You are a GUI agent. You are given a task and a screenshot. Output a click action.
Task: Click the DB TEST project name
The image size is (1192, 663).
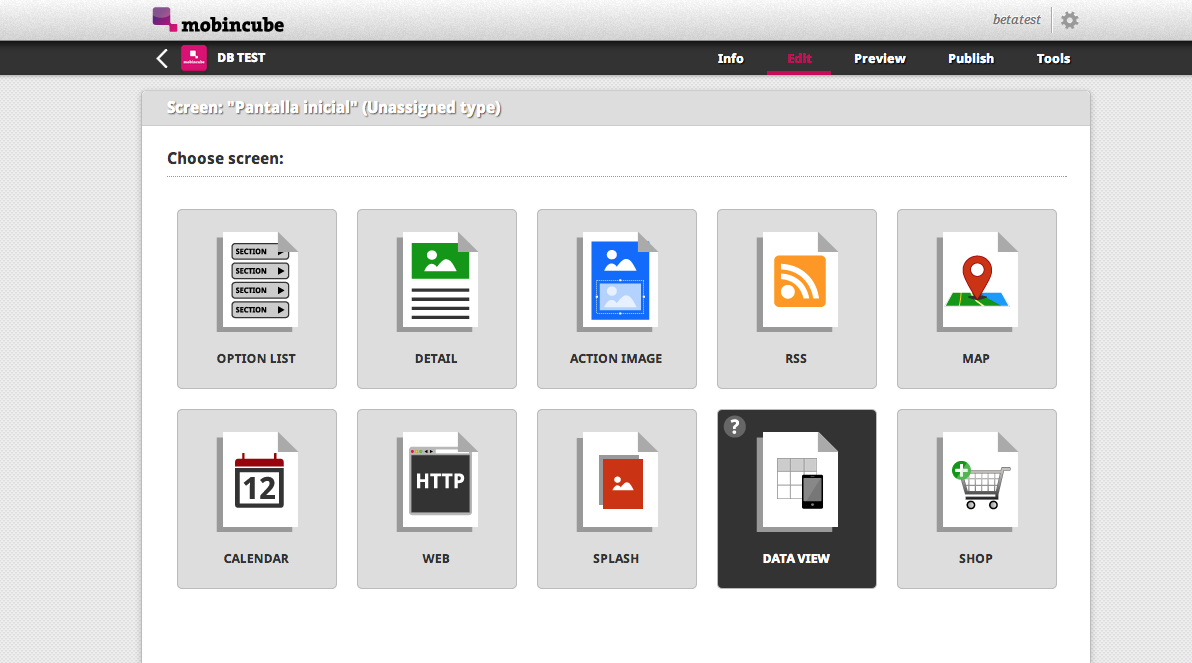pyautogui.click(x=241, y=58)
